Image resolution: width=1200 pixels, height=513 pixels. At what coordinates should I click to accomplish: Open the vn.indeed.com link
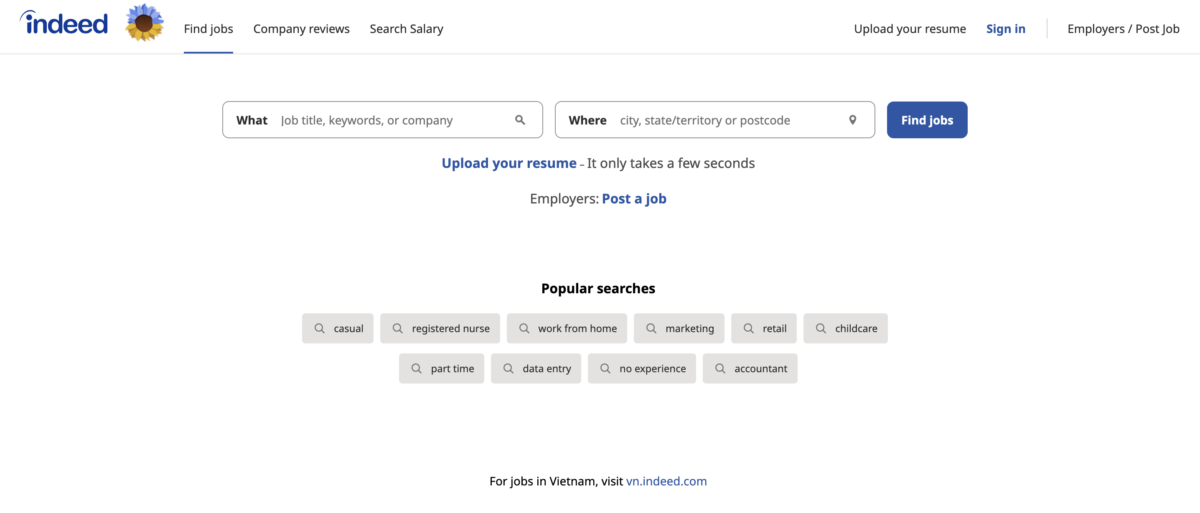click(666, 481)
